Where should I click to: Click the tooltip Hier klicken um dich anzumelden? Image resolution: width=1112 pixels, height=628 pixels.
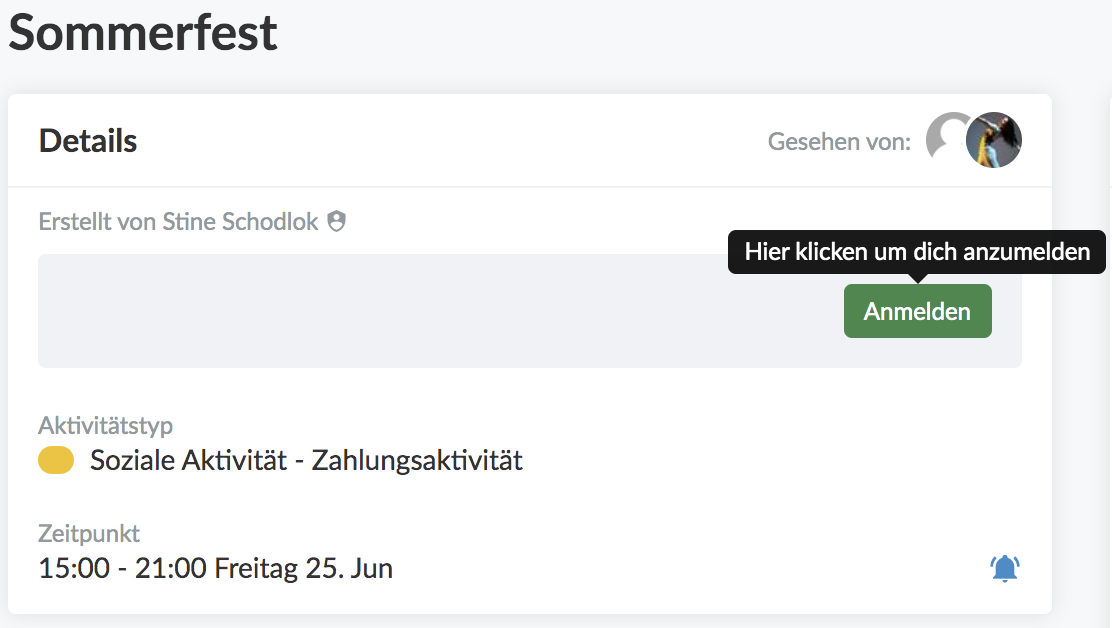917,252
